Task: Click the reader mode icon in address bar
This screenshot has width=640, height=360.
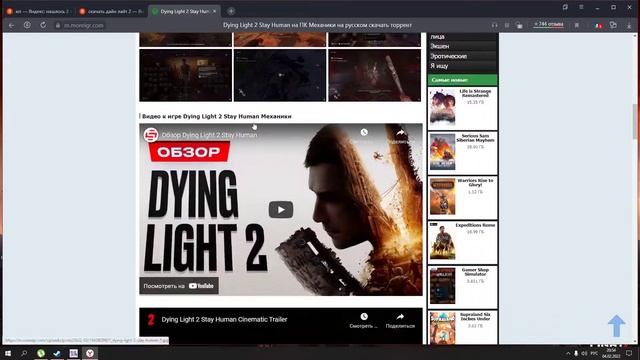Action: [x=507, y=25]
